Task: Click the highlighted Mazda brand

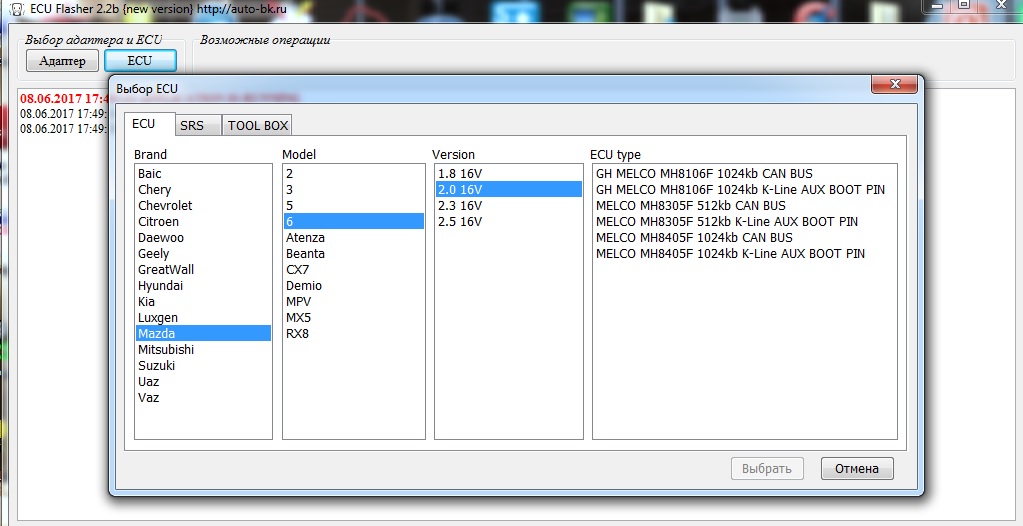Action: click(202, 333)
